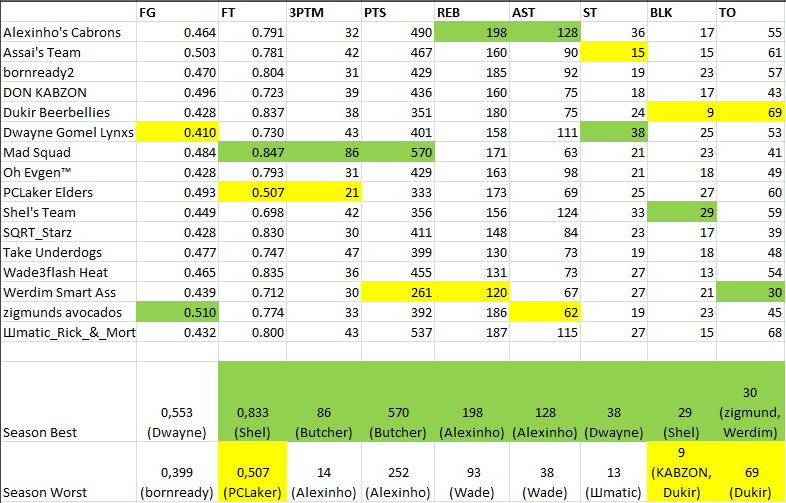The height and width of the screenshot is (503, 786).
Task: Click the Oh Evgen™ row label
Action: (69, 172)
